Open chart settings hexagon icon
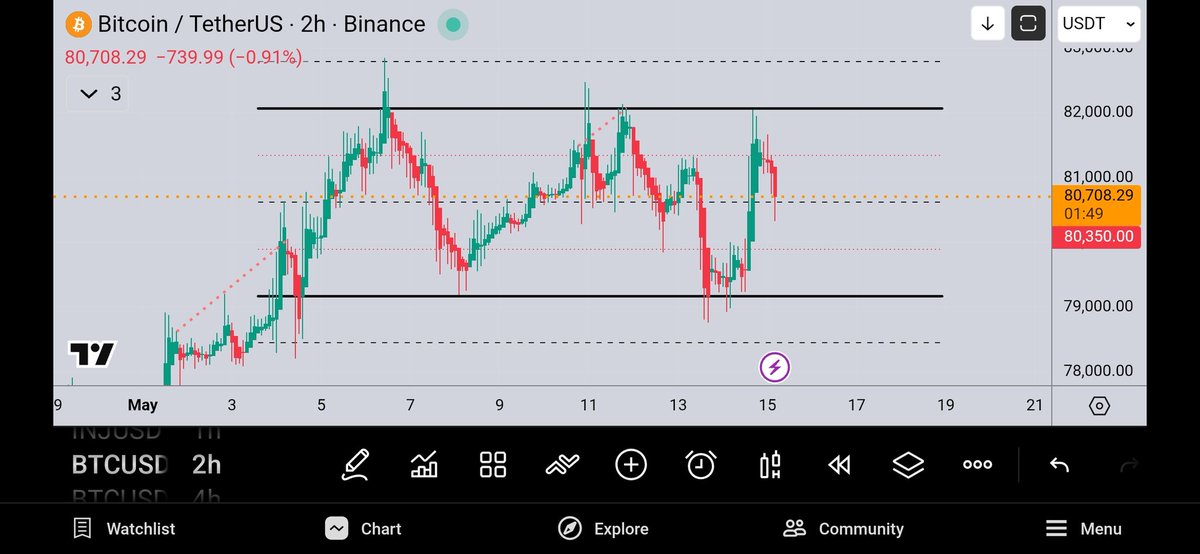Screen dimensions: 1200x554 (1099, 405)
